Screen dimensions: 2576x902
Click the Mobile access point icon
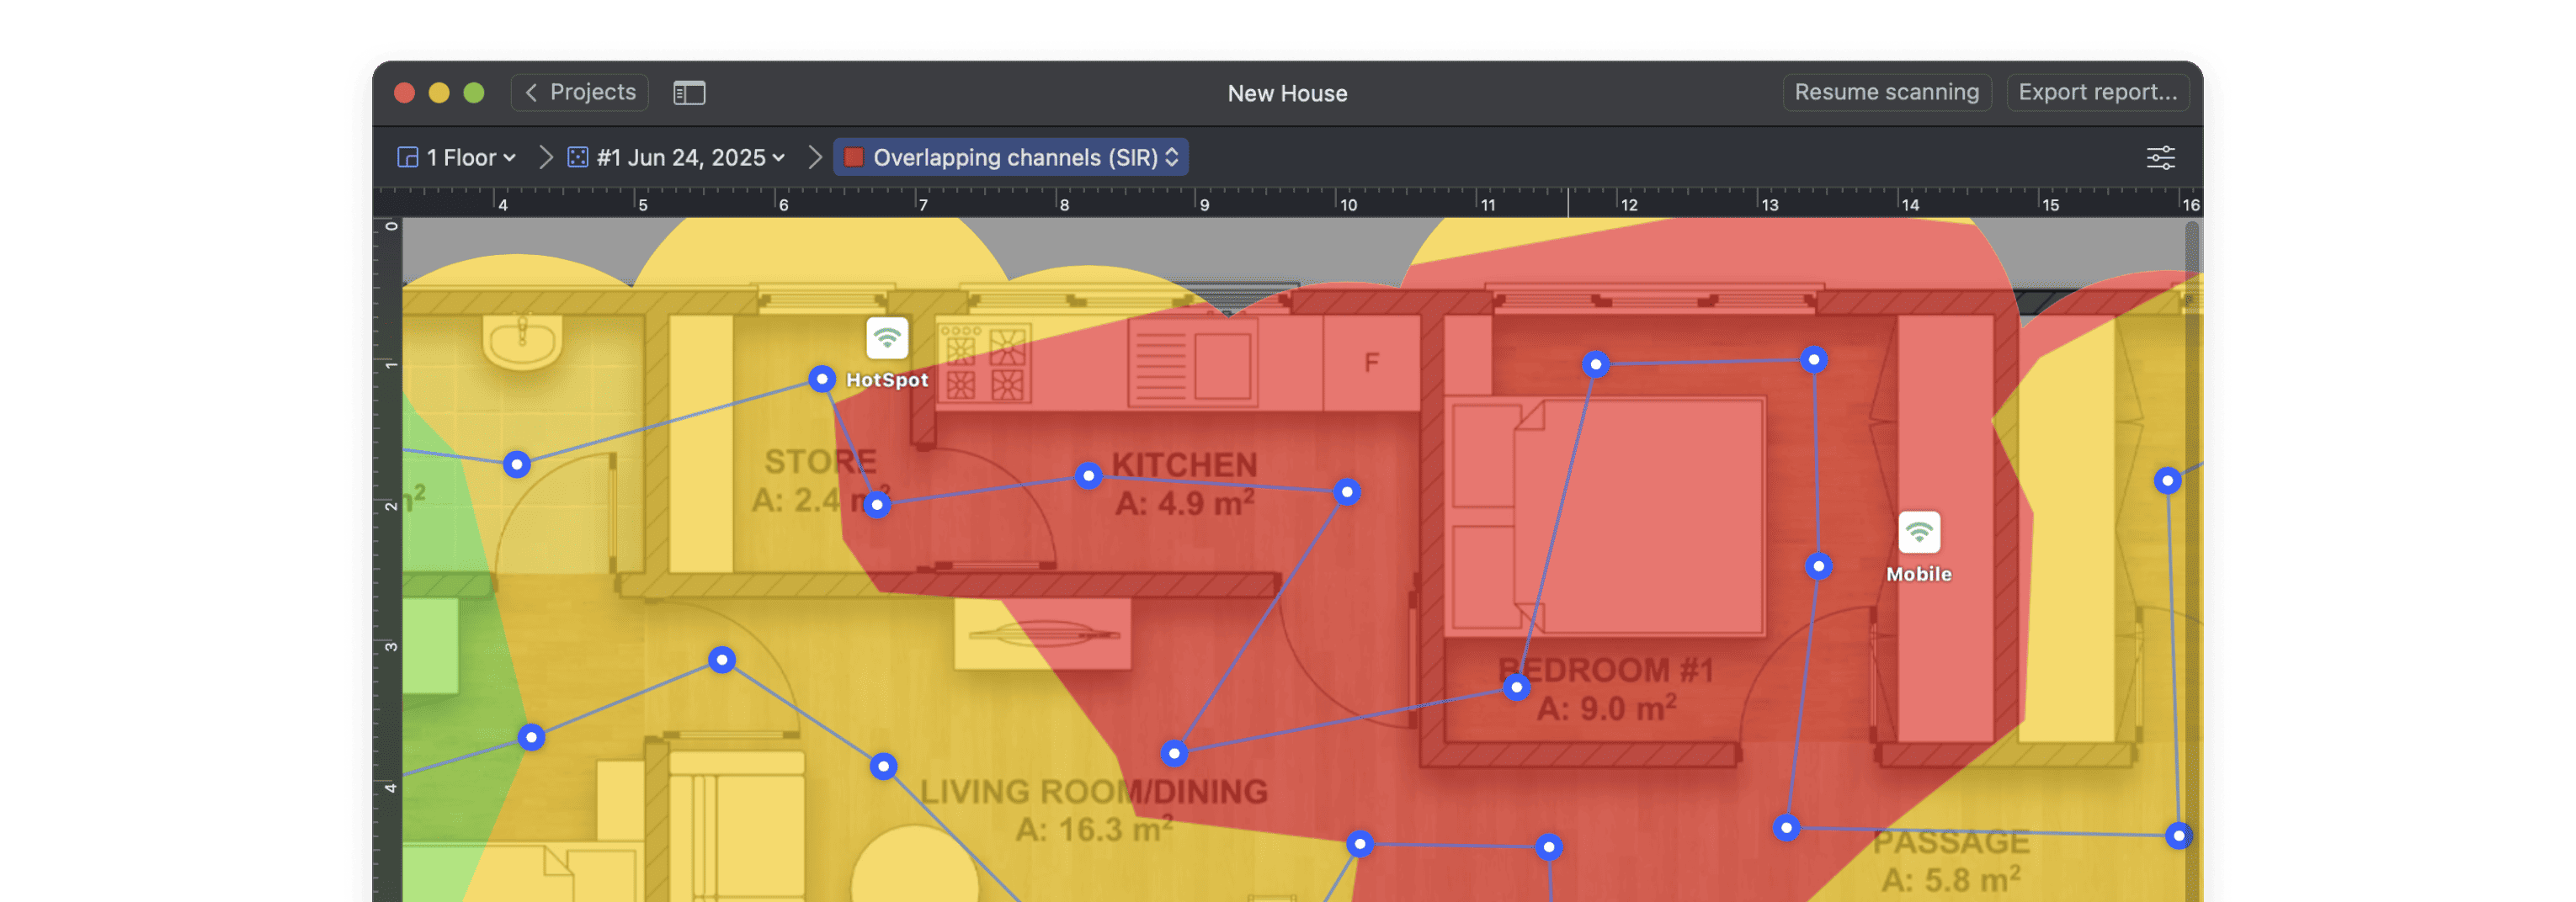tap(1919, 532)
